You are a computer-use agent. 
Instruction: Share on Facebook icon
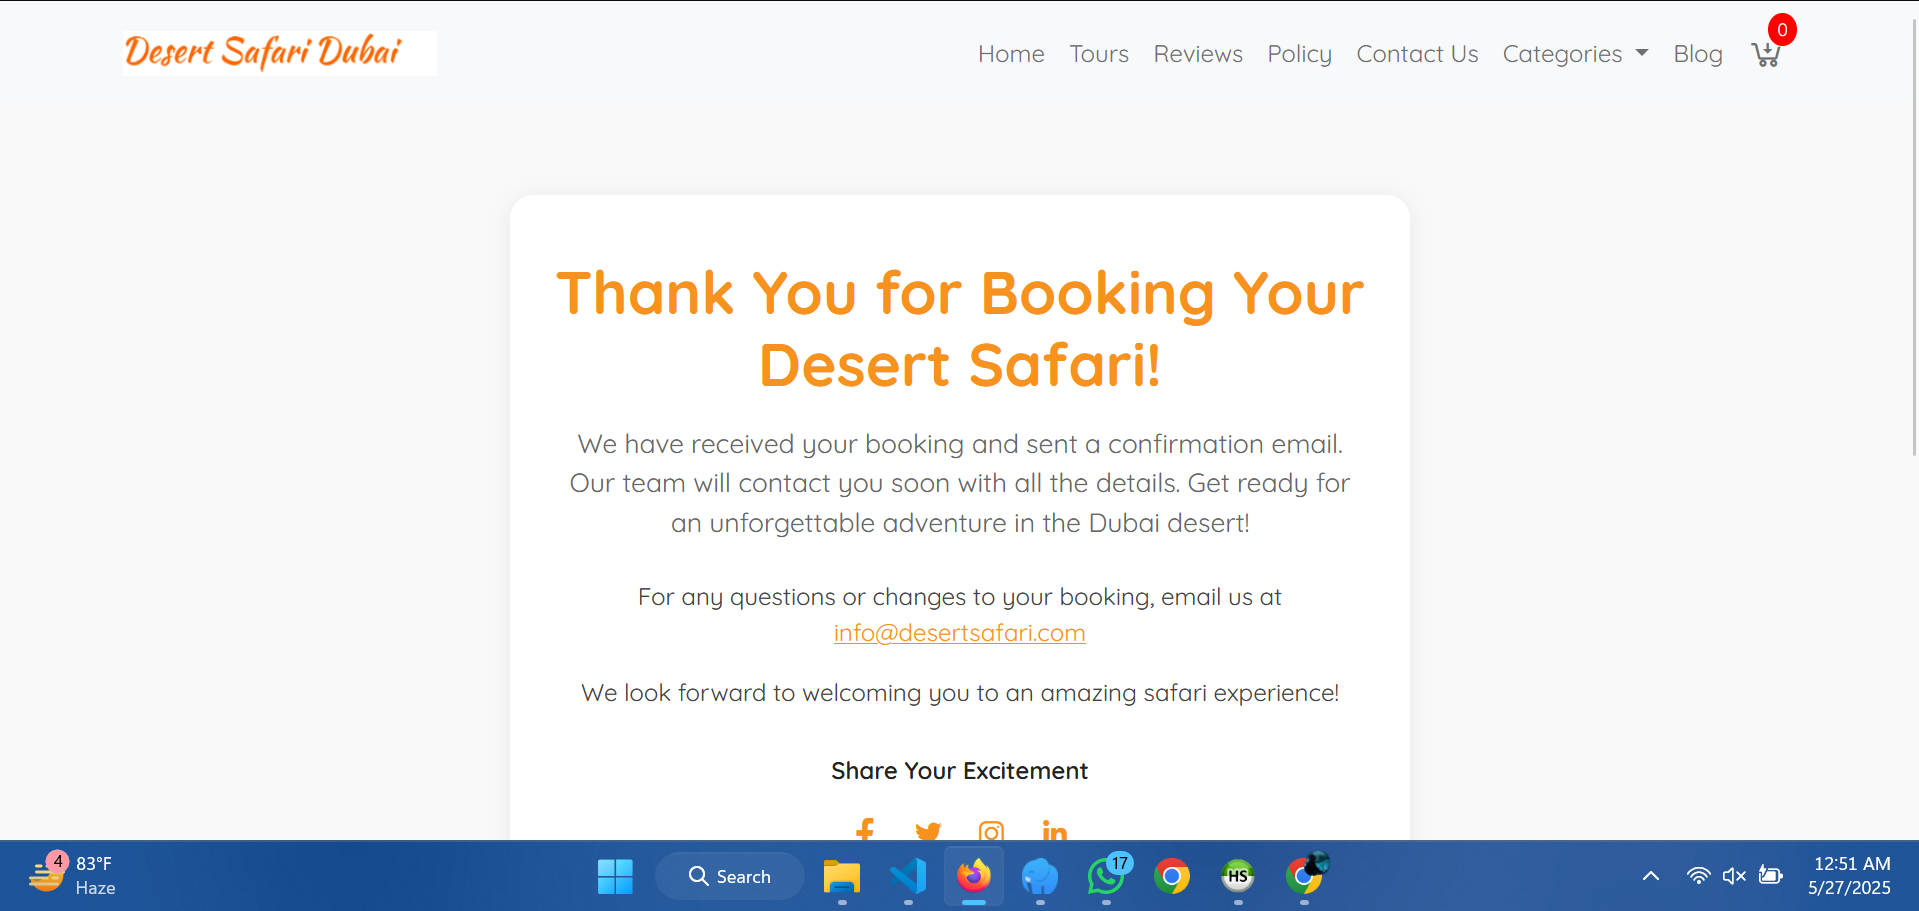click(x=865, y=830)
